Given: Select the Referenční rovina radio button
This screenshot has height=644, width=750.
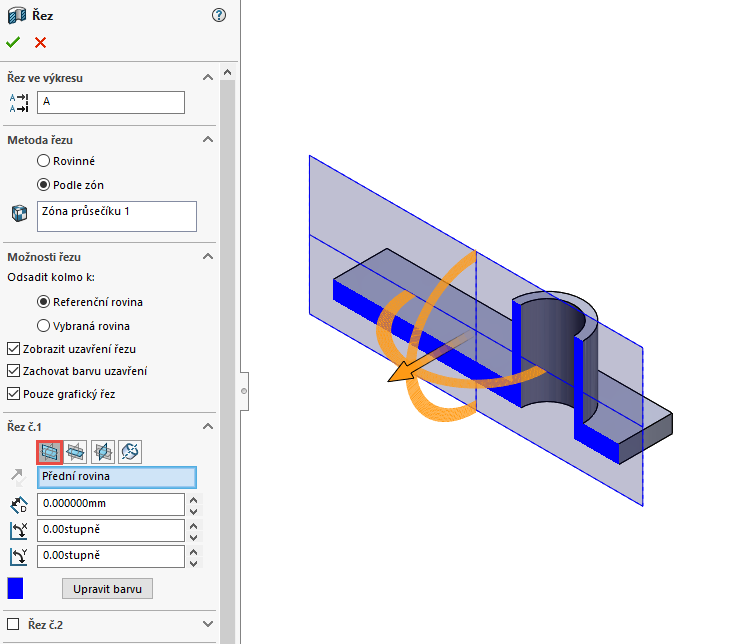Looking at the screenshot, I should pyautogui.click(x=44, y=302).
